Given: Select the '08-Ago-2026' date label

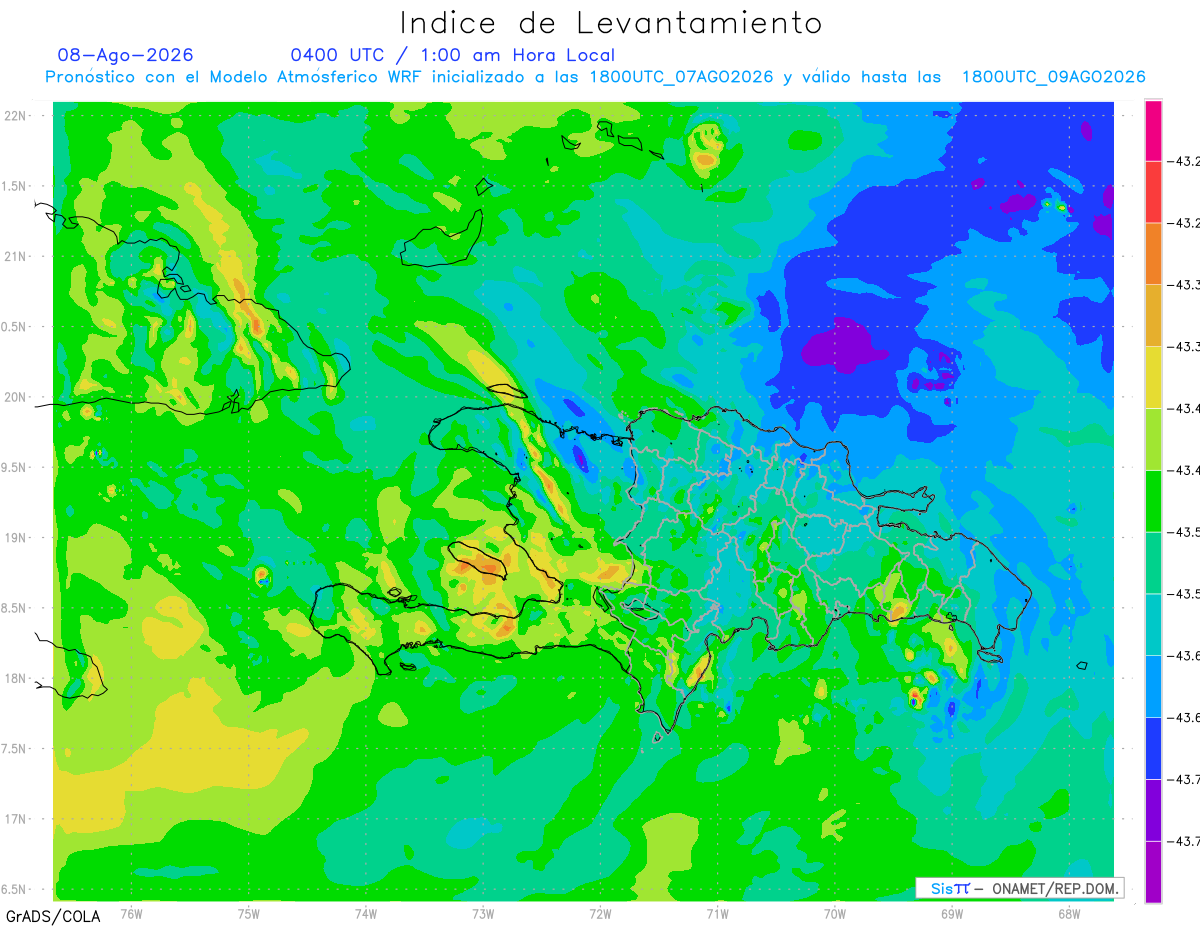Looking at the screenshot, I should click(x=126, y=55).
